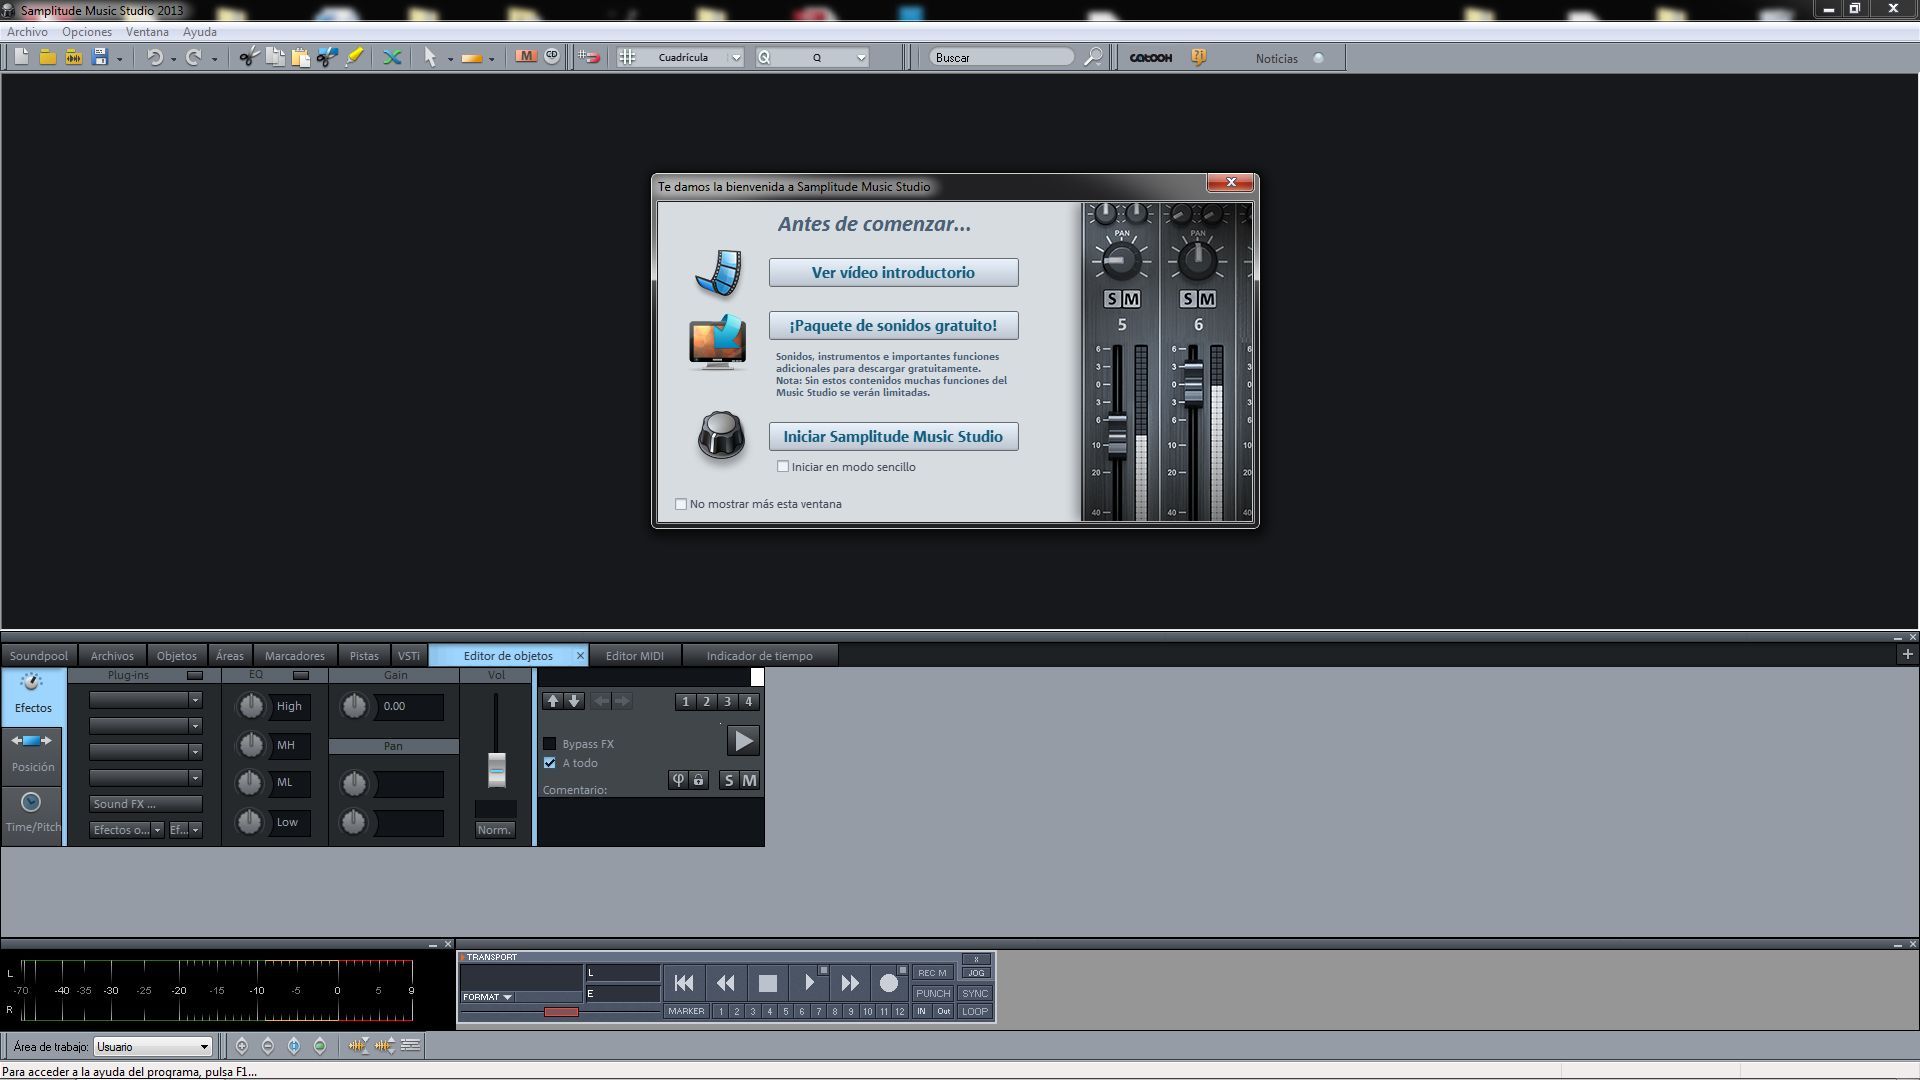
Task: Expand the first Plug-ins slot dropdown
Action: tap(195, 700)
